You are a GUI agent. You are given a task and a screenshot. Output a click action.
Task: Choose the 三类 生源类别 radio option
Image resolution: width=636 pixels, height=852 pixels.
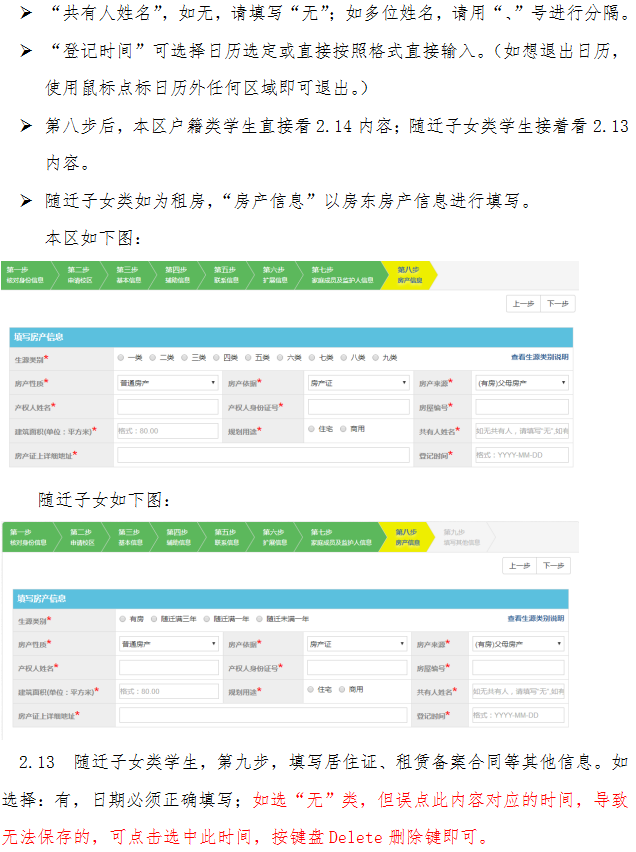pyautogui.click(x=185, y=358)
